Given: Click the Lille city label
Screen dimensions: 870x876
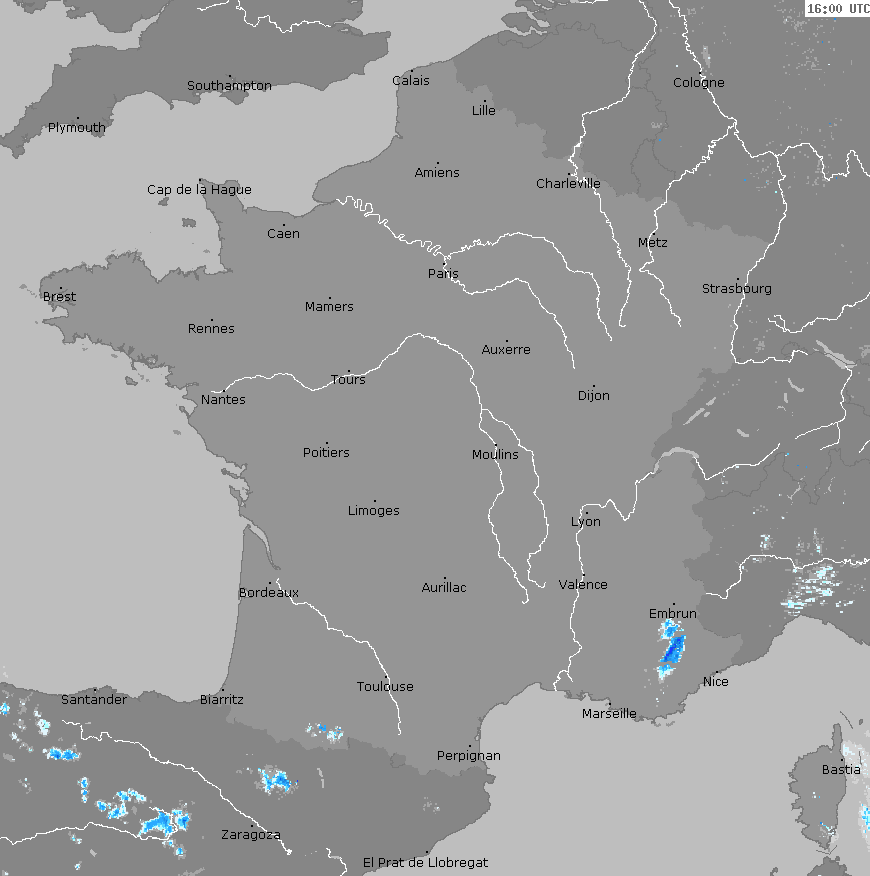Looking at the screenshot, I should pyautogui.click(x=483, y=110).
